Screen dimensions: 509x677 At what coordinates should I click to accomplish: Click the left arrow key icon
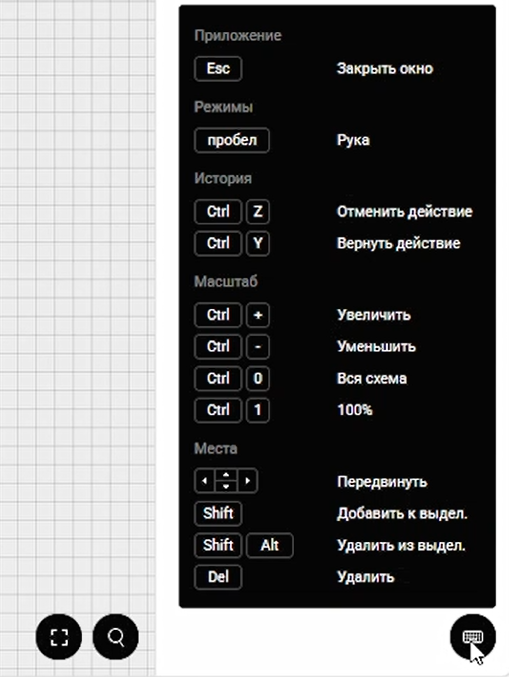(x=204, y=481)
